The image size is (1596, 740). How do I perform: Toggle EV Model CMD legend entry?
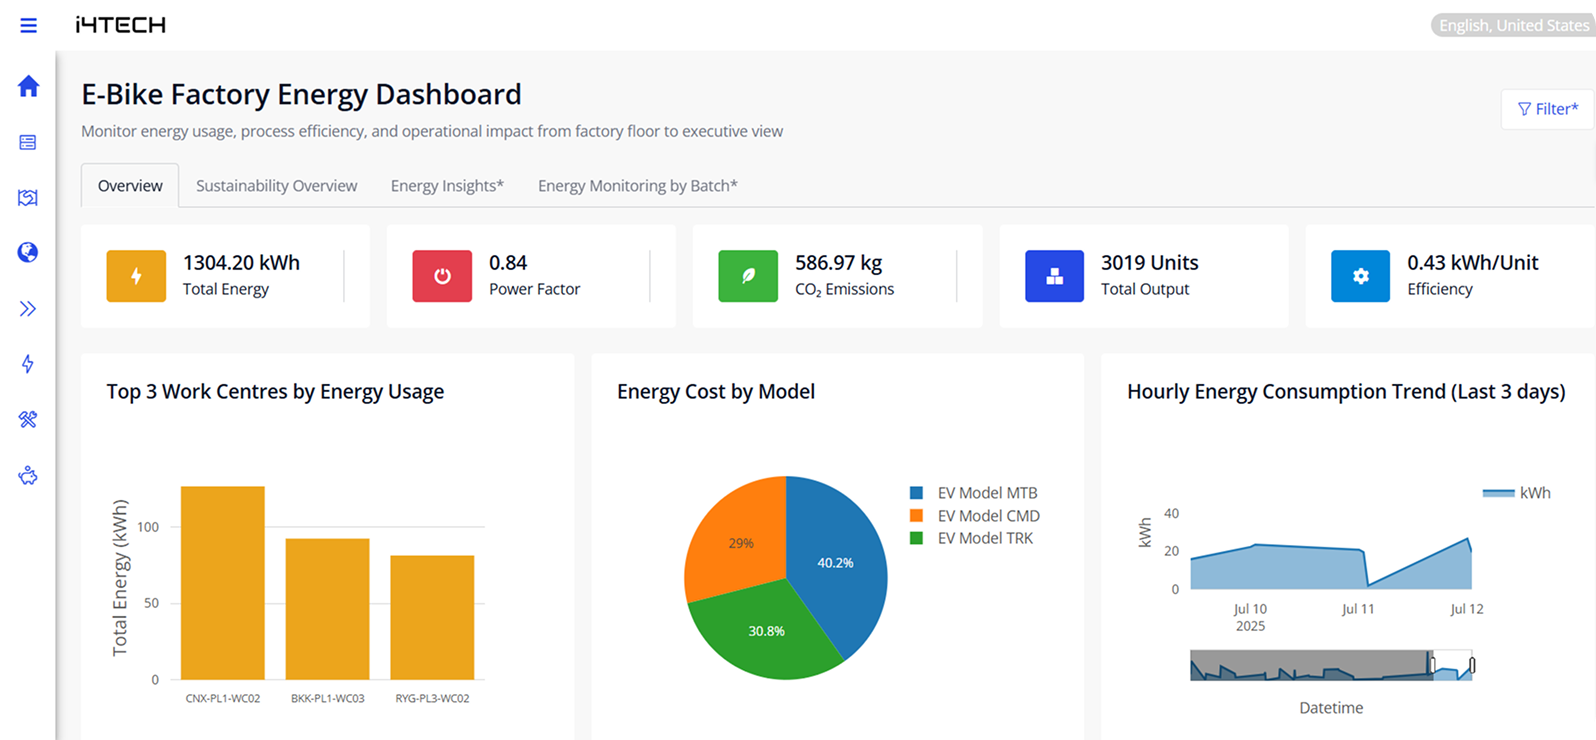click(987, 516)
